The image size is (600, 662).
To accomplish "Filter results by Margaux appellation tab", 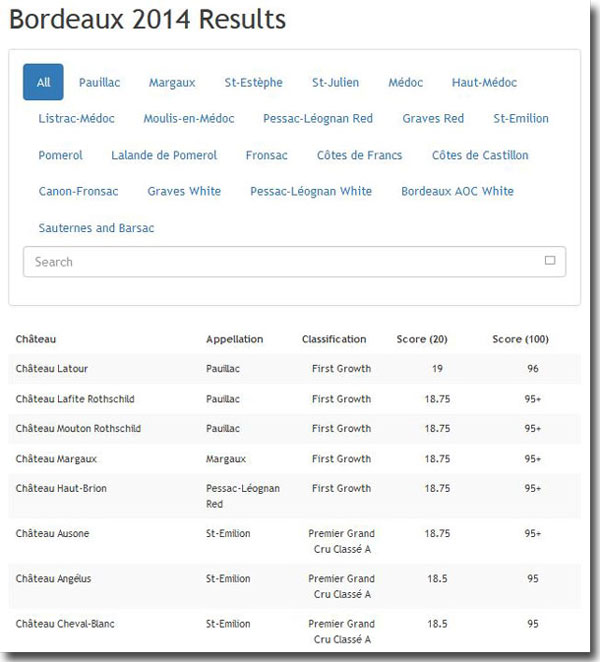I will (172, 82).
